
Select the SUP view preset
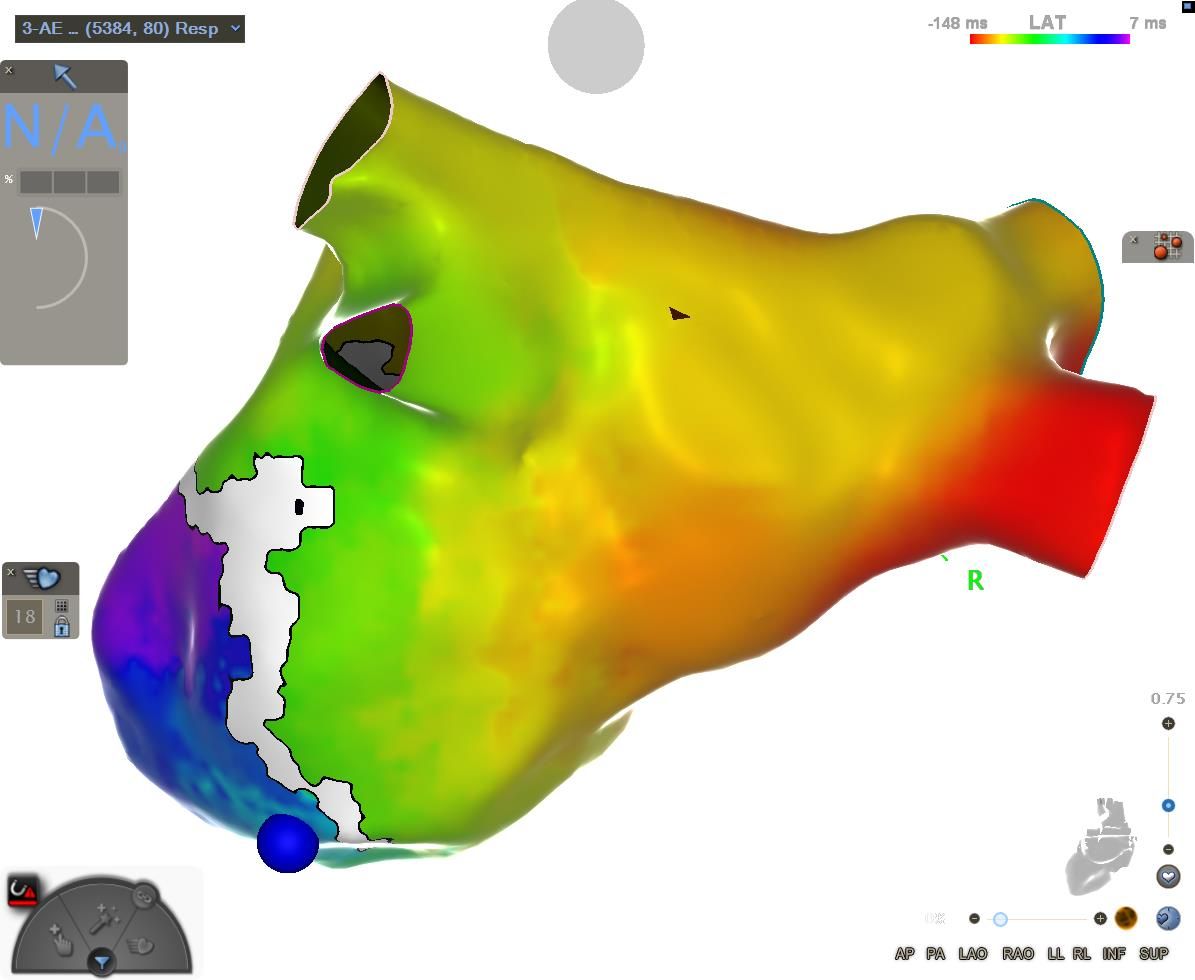[1153, 954]
